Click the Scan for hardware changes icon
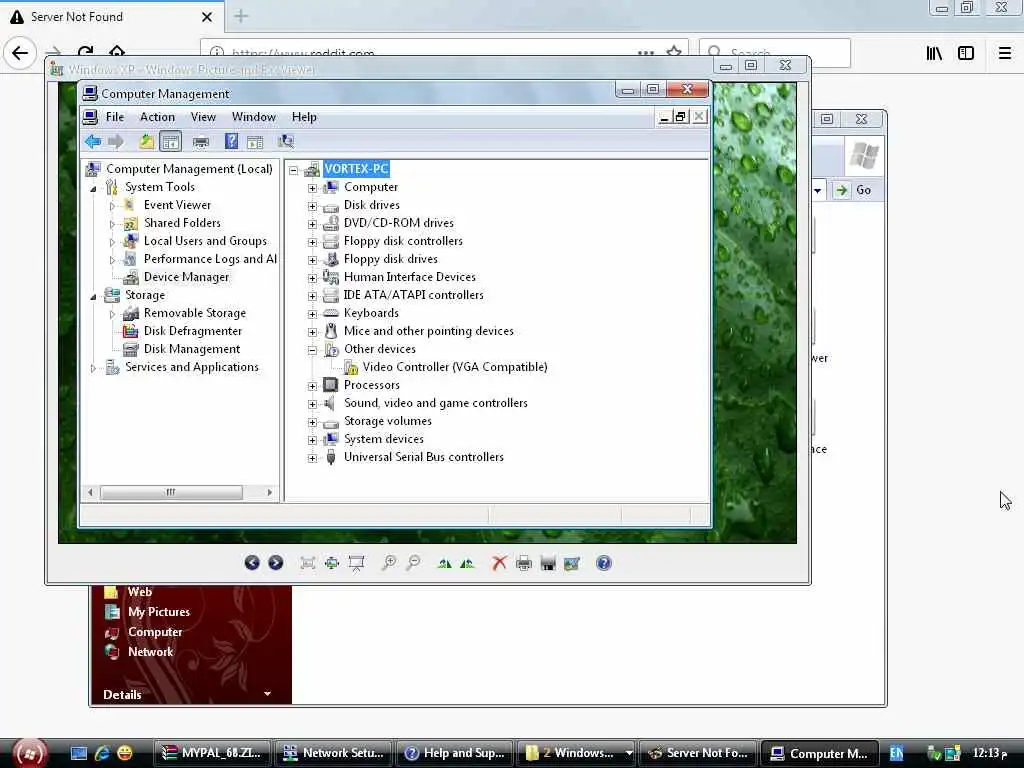The image size is (1024, 768). point(285,141)
